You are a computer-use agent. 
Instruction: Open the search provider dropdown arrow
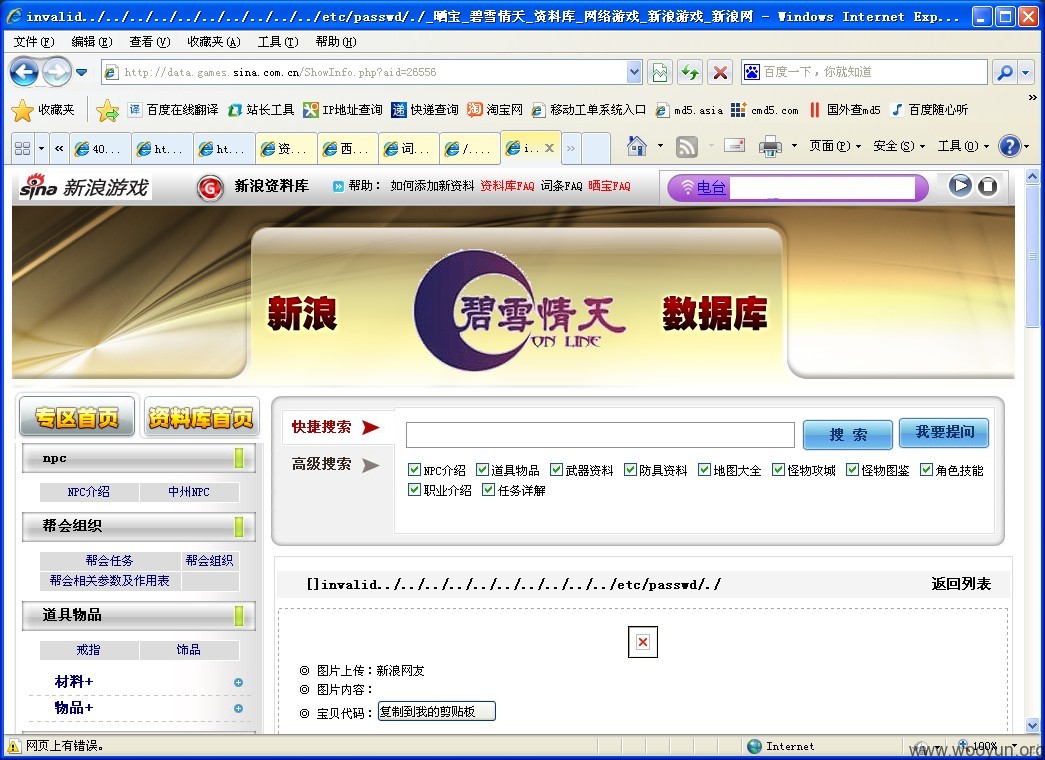tap(1025, 72)
